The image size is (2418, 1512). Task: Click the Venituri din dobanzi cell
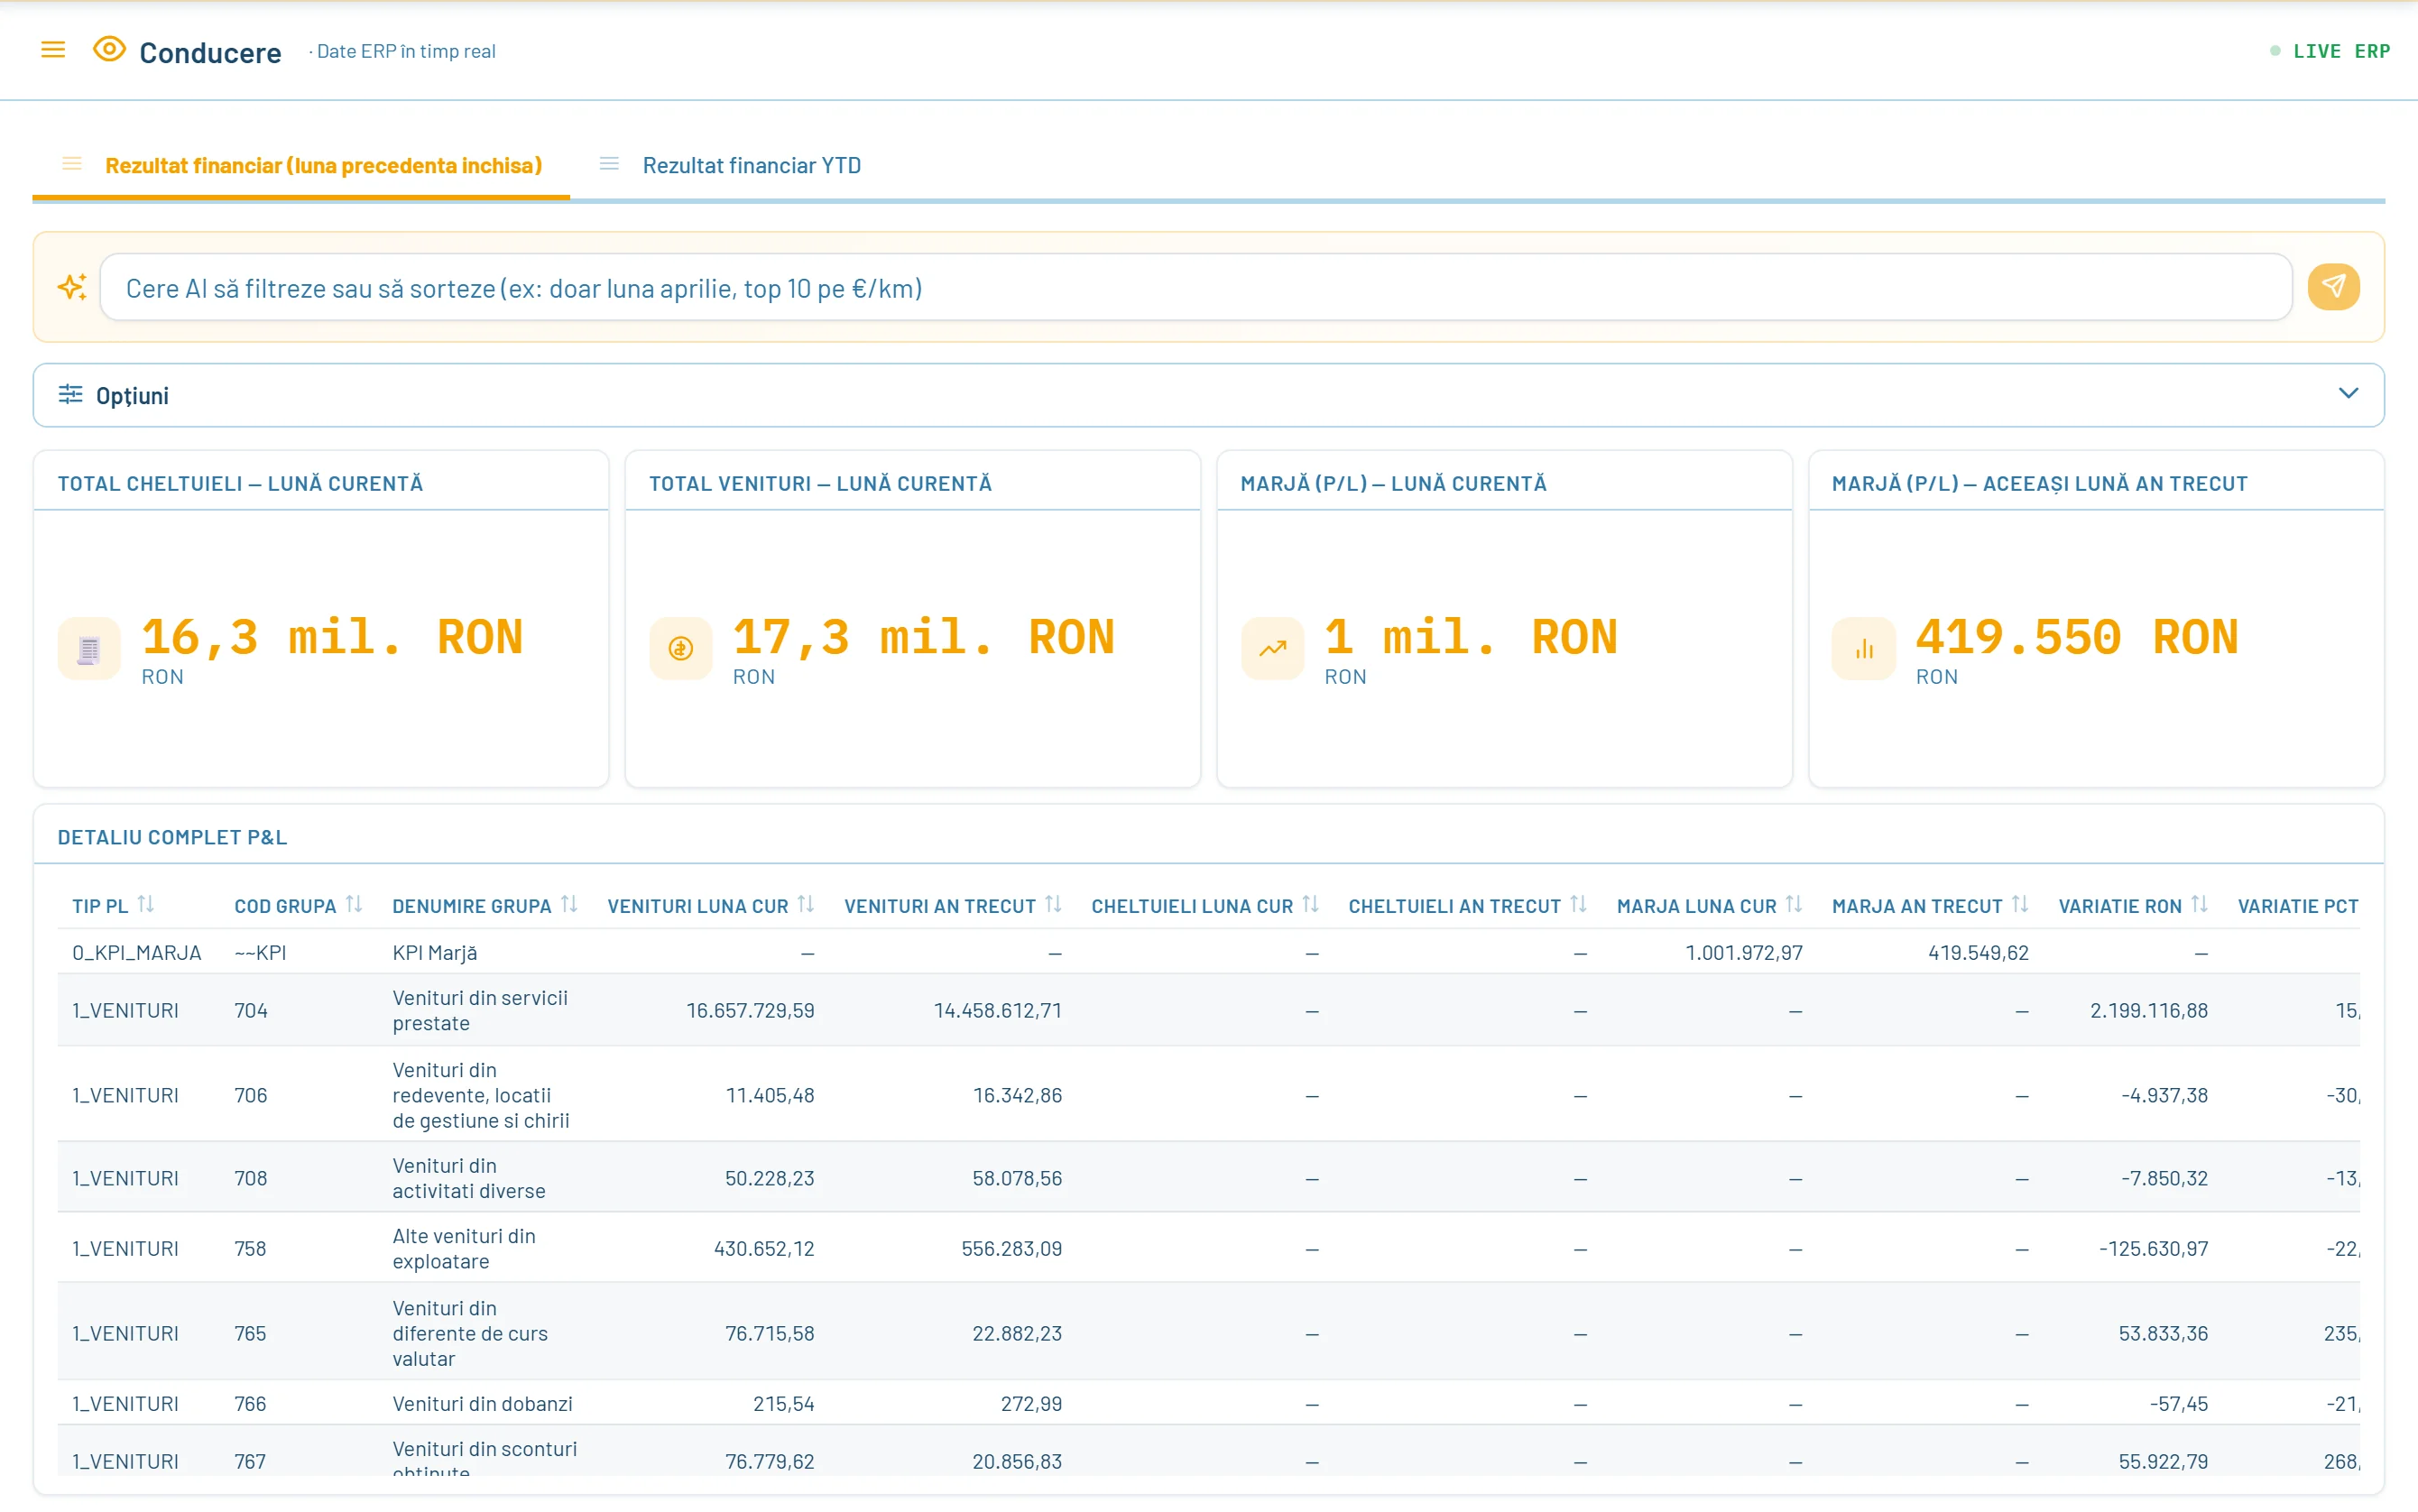click(x=482, y=1404)
